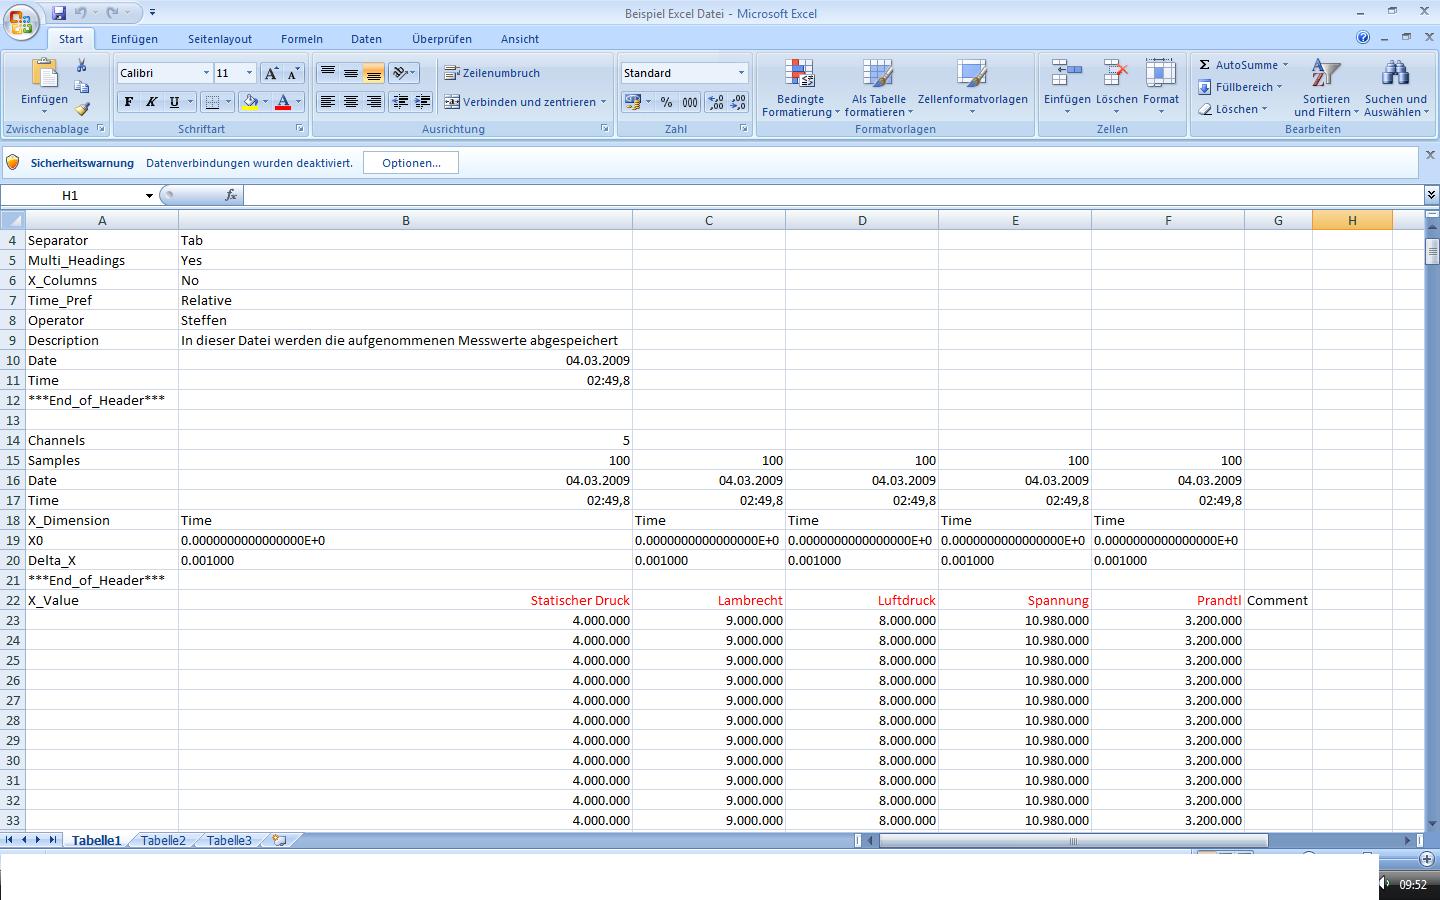Click the Cut scissors icon
Viewport: 1440px width, 900px height.
click(x=81, y=65)
